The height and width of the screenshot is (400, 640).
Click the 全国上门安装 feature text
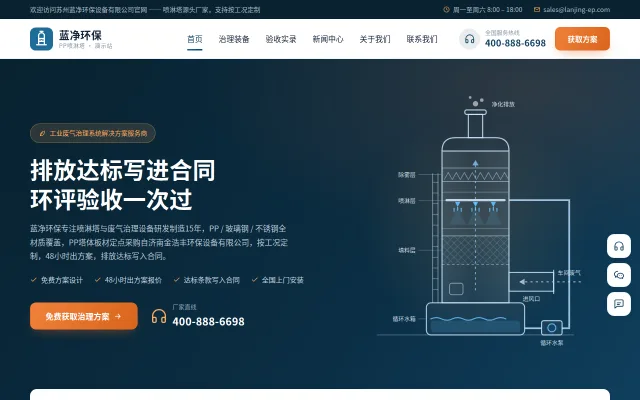(x=282, y=280)
